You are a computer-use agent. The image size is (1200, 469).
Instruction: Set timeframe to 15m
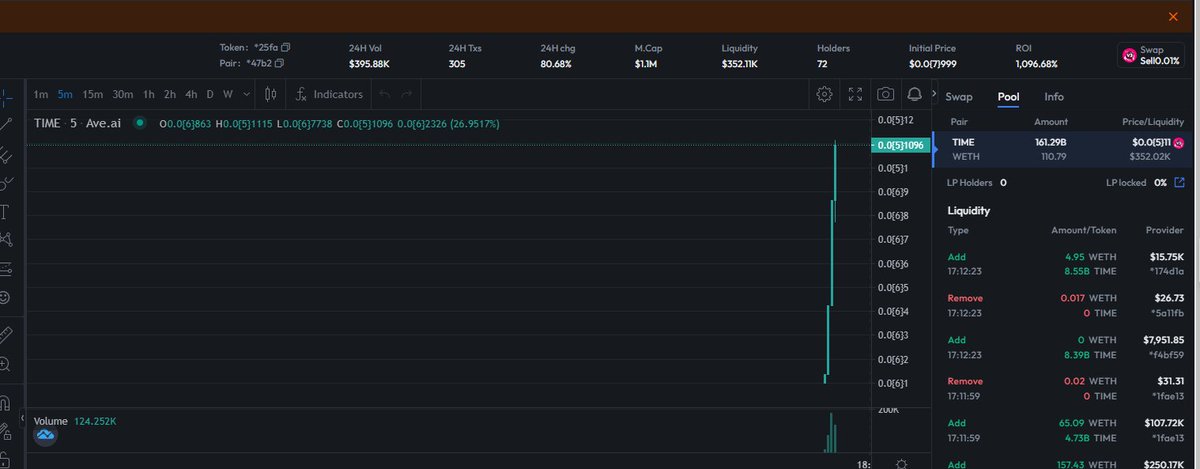(93, 94)
